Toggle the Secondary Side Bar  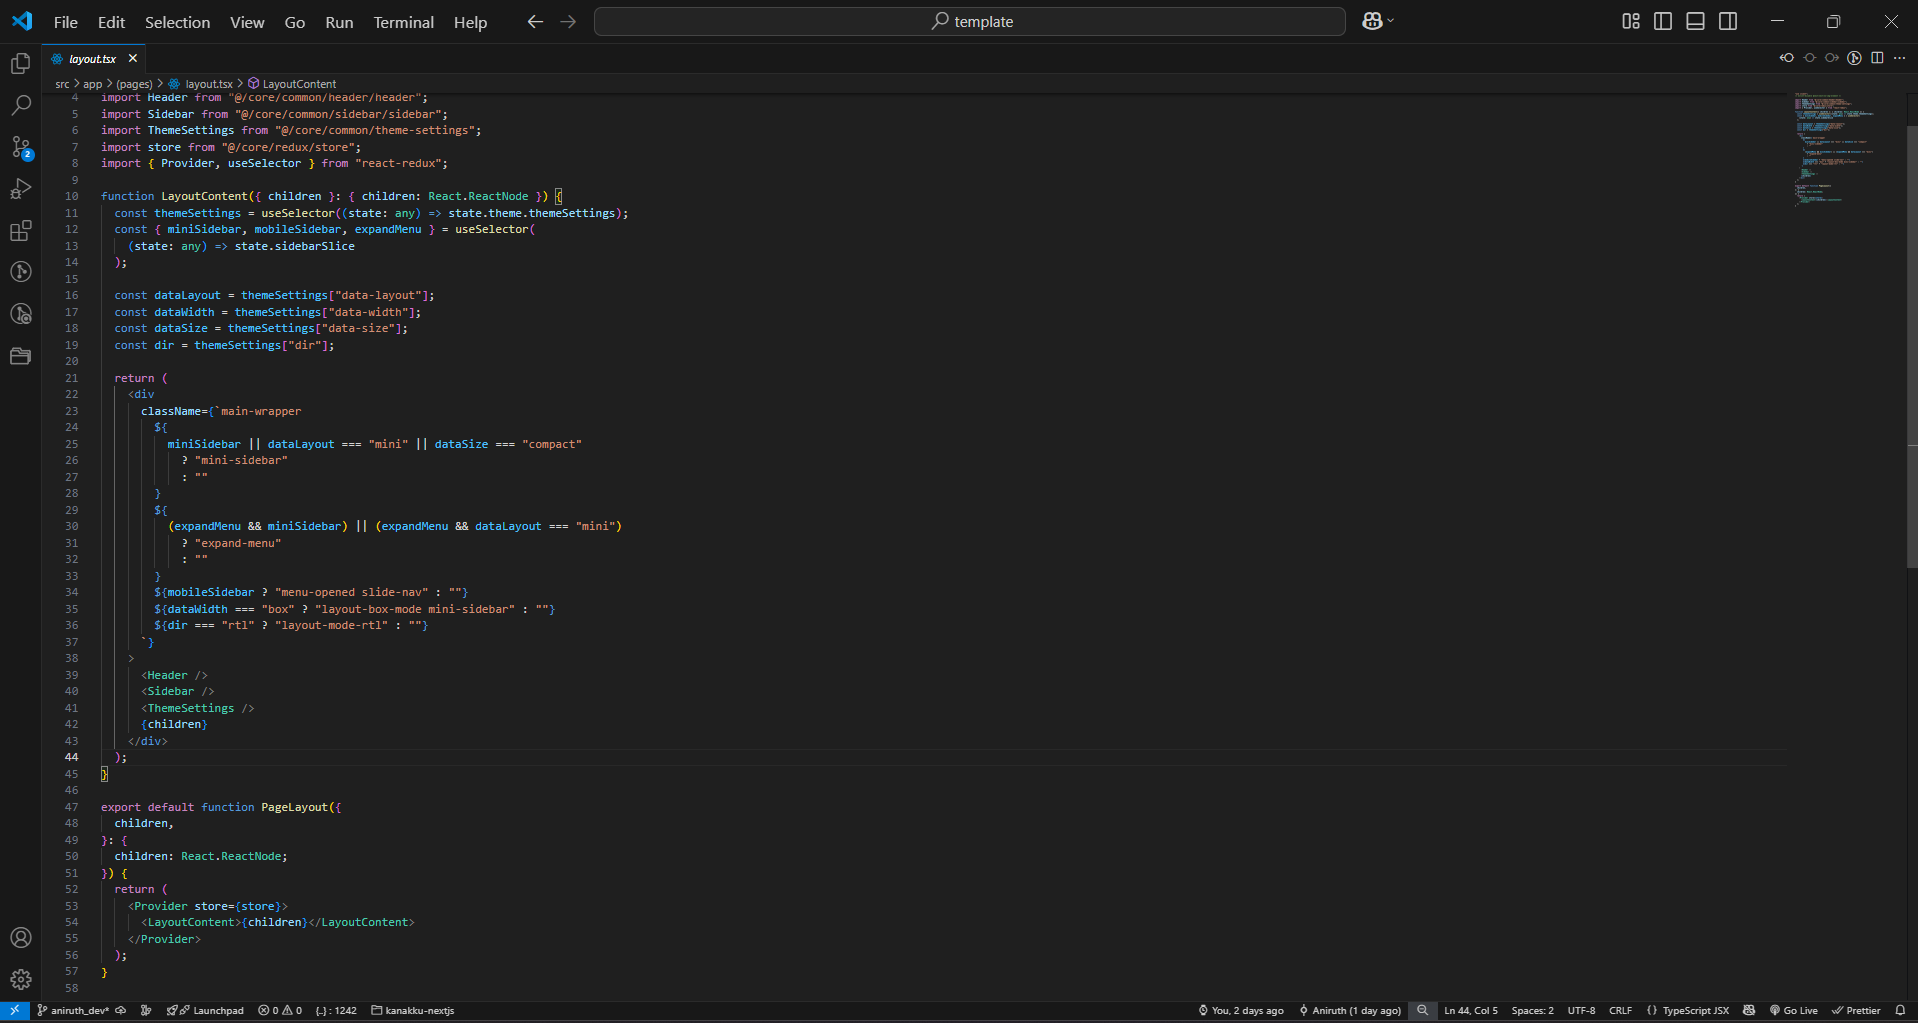tap(1728, 21)
